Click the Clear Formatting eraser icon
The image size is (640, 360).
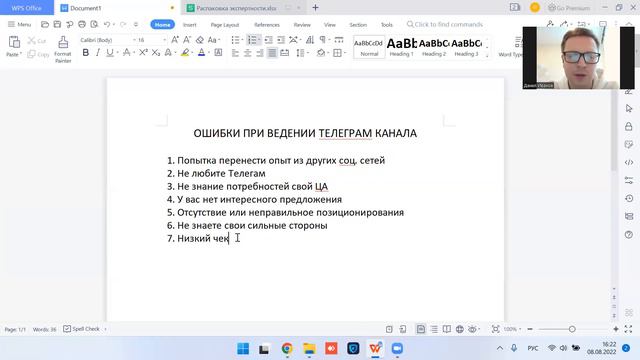tap(200, 40)
